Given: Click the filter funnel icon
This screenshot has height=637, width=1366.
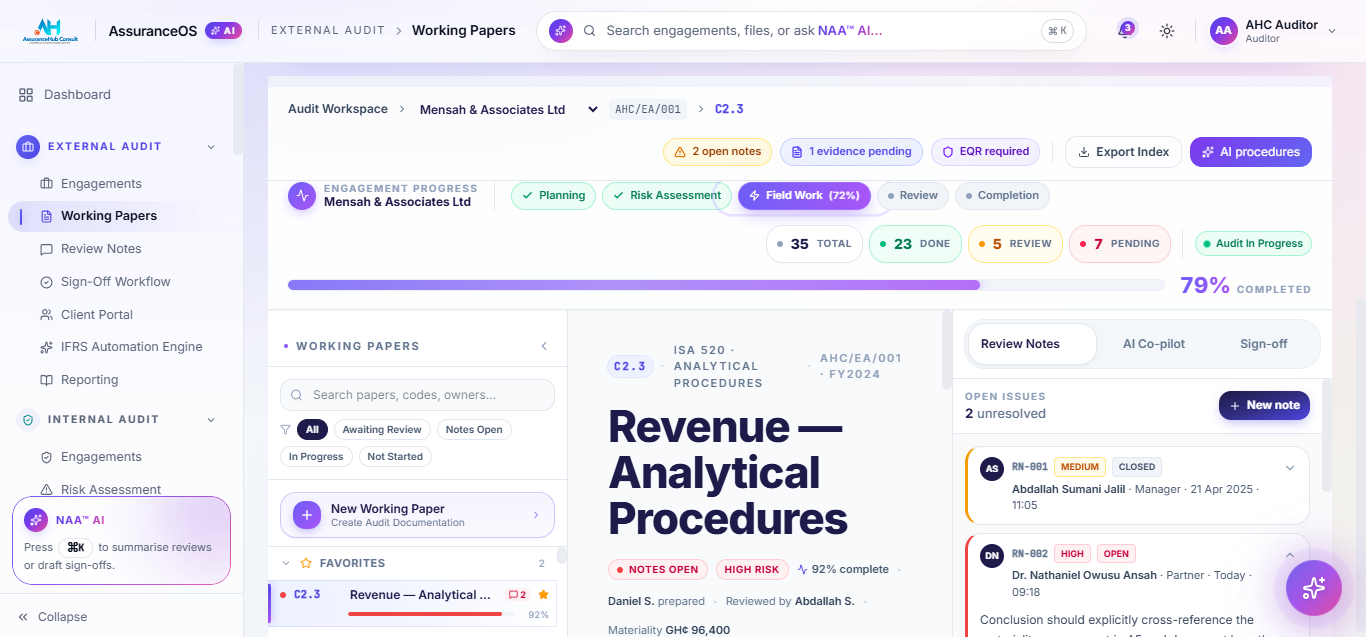Looking at the screenshot, I should click(x=286, y=430).
